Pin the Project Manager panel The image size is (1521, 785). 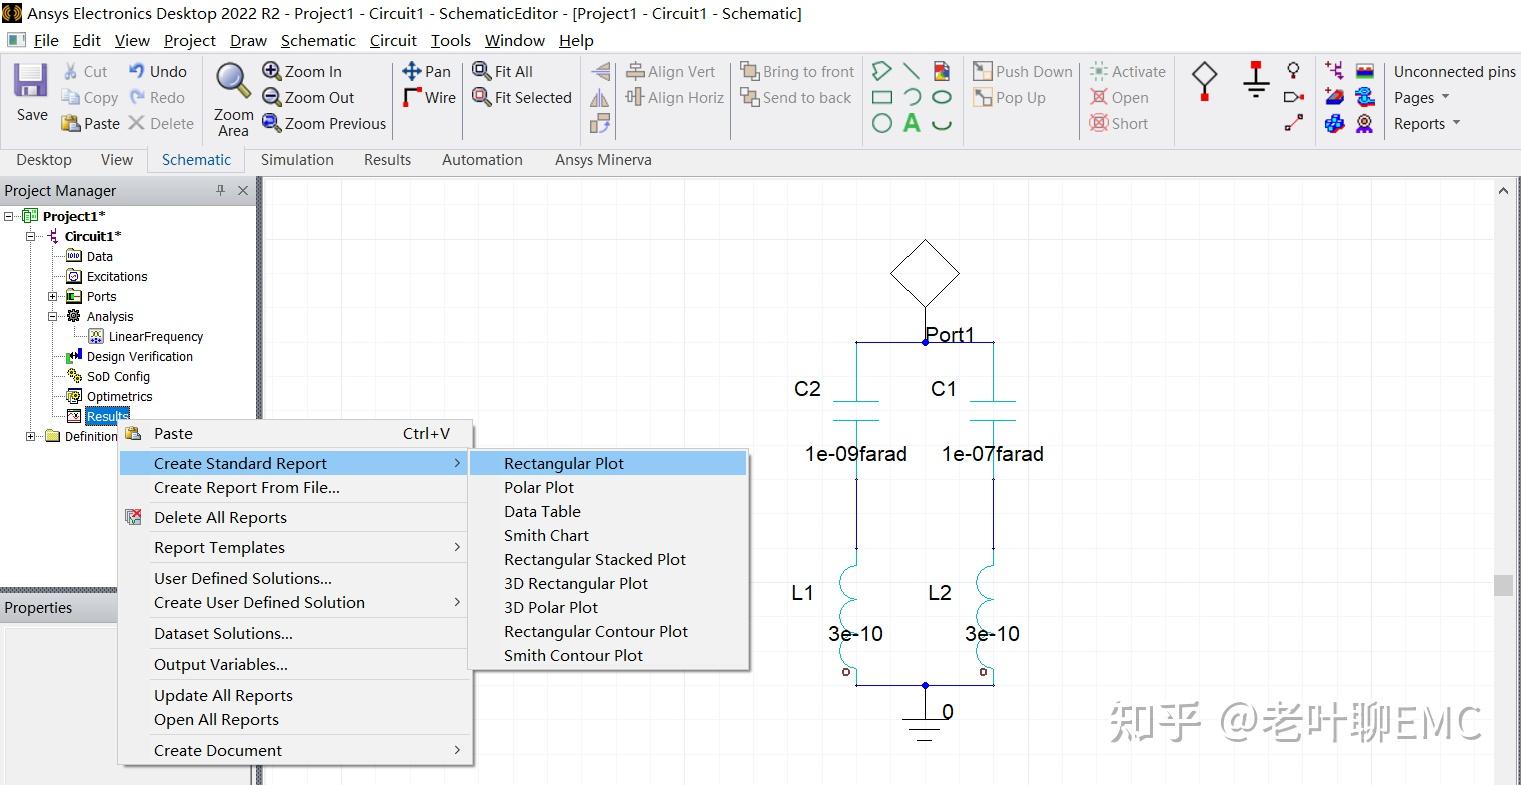221,190
